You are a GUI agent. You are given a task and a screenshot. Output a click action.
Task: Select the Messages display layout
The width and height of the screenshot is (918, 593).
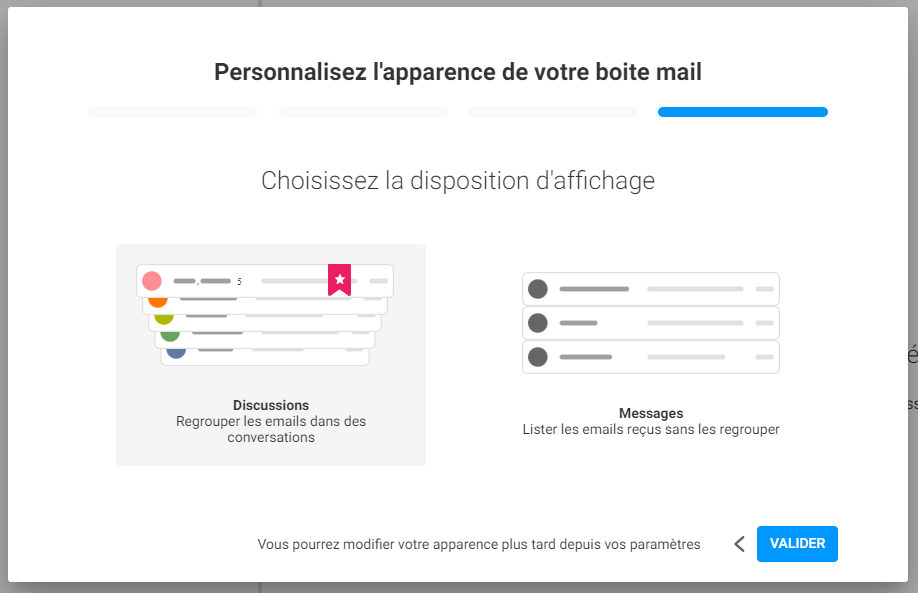click(x=650, y=355)
